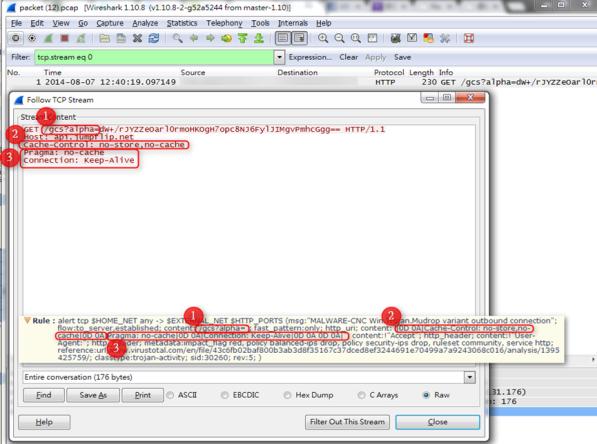Select packet 1 HTTP GET row
597x444 pixels.
[x=302, y=82]
